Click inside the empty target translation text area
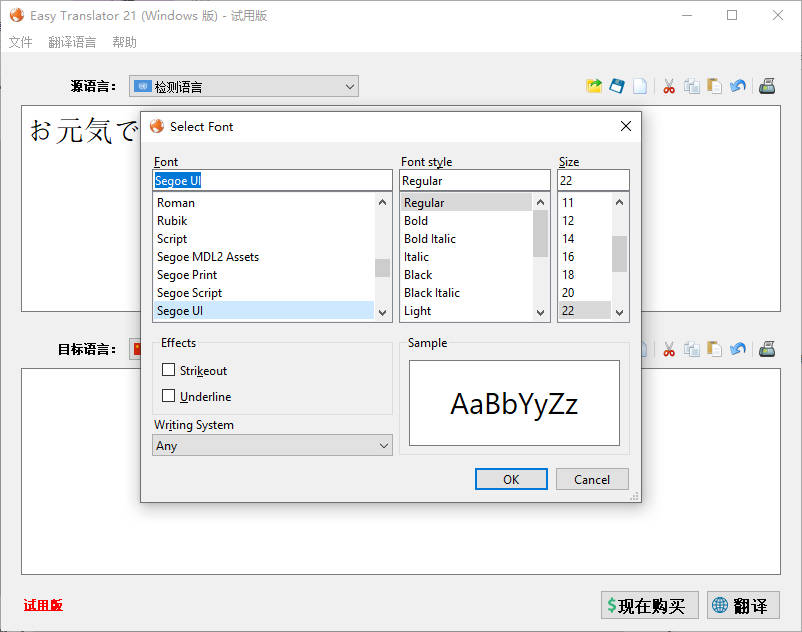This screenshot has width=802, height=632. coord(400,537)
